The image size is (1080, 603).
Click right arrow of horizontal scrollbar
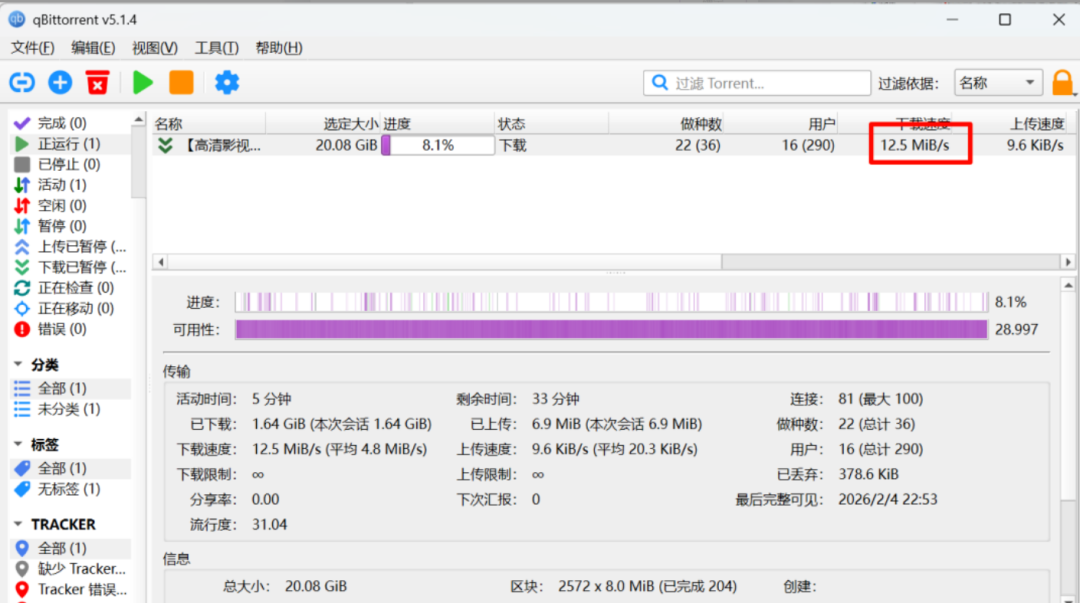(1068, 262)
